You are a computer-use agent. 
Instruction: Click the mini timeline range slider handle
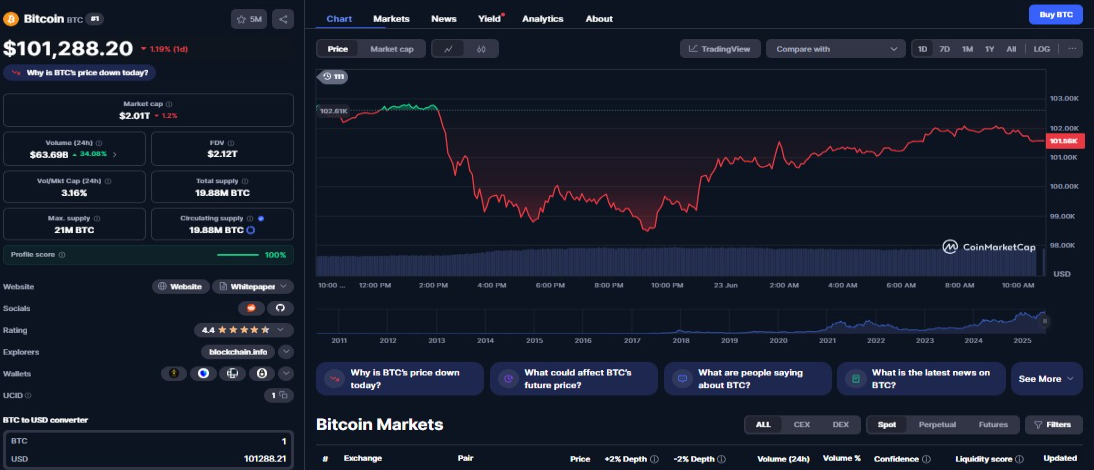click(x=1045, y=321)
